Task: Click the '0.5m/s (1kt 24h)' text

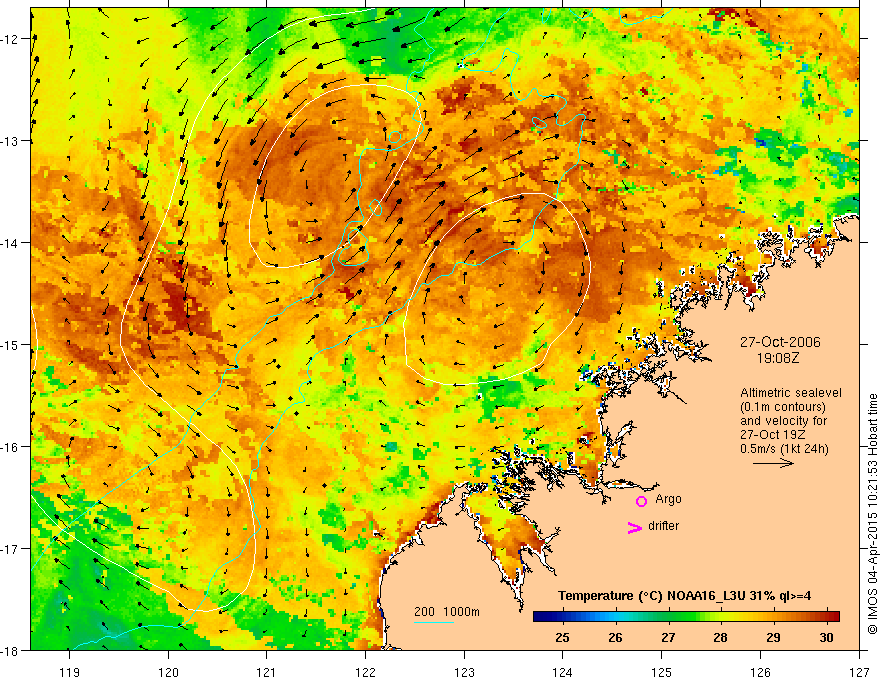Action: click(x=784, y=449)
